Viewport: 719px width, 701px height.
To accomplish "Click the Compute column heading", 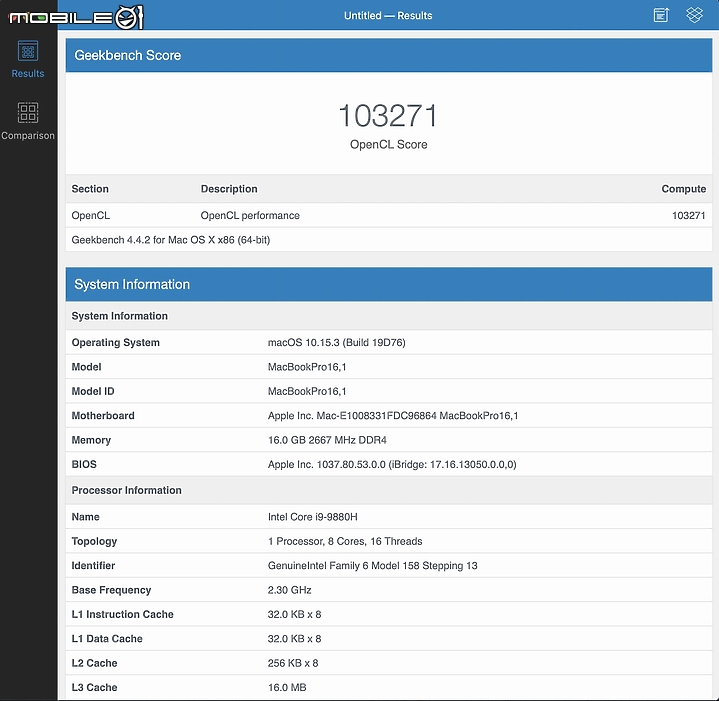I will click(683, 189).
